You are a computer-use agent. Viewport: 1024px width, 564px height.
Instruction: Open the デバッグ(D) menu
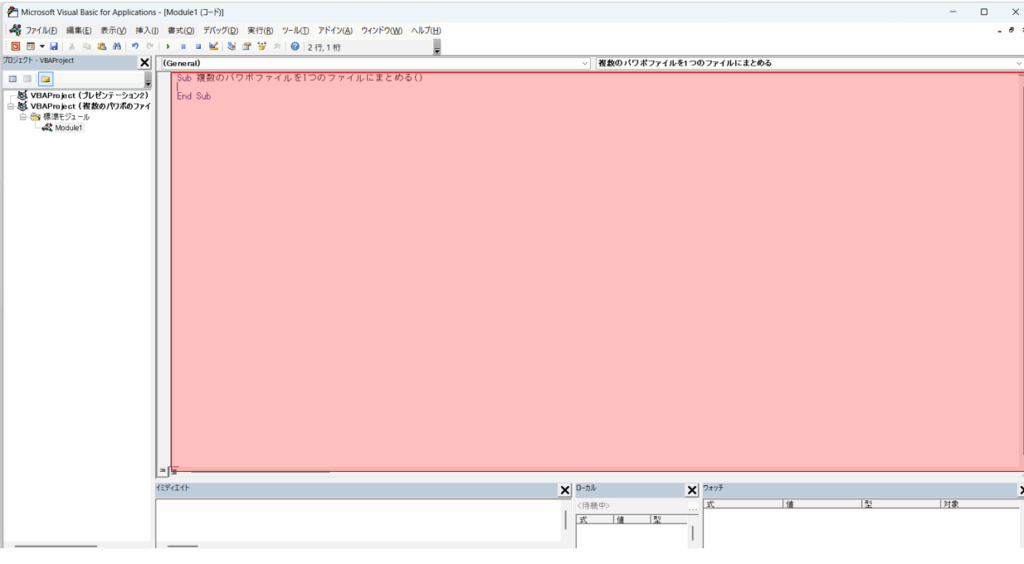220,30
